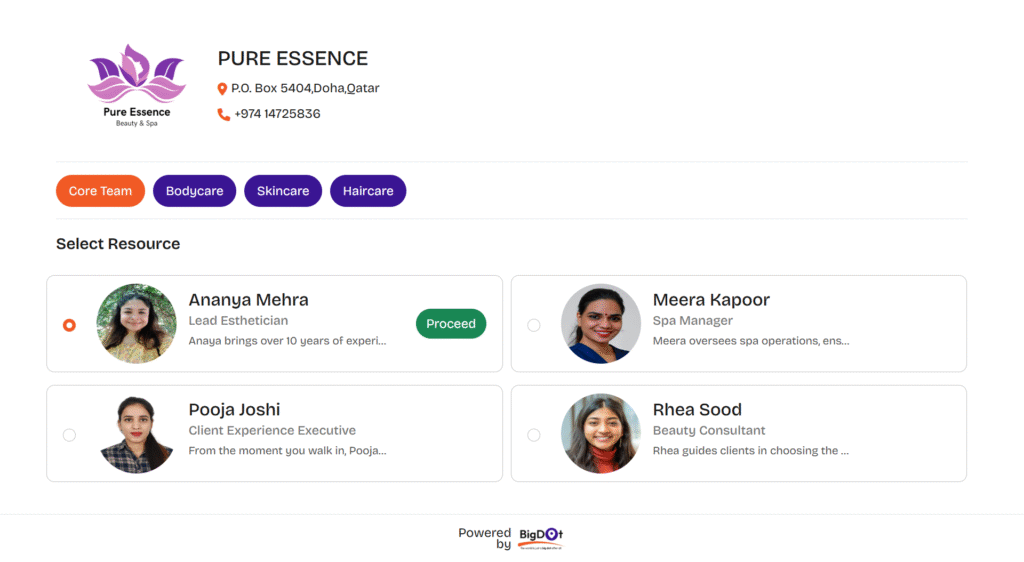Click the location pin icon
The height and width of the screenshot is (562, 1024).
click(222, 89)
